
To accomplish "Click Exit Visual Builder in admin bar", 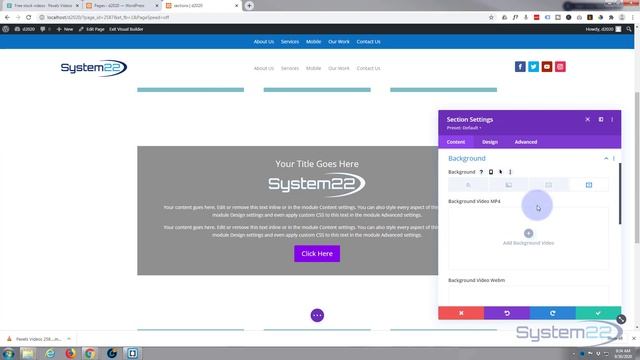I will coord(126,29).
